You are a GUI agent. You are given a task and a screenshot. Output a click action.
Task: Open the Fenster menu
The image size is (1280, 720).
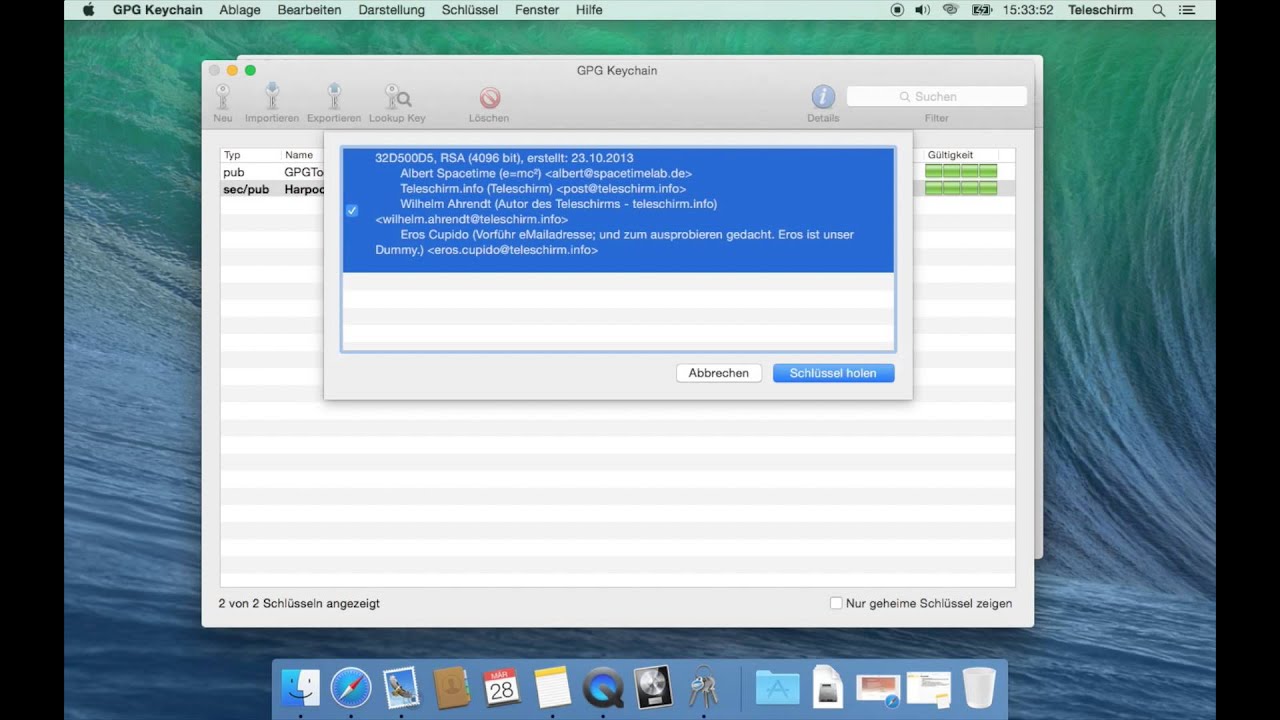coord(537,10)
